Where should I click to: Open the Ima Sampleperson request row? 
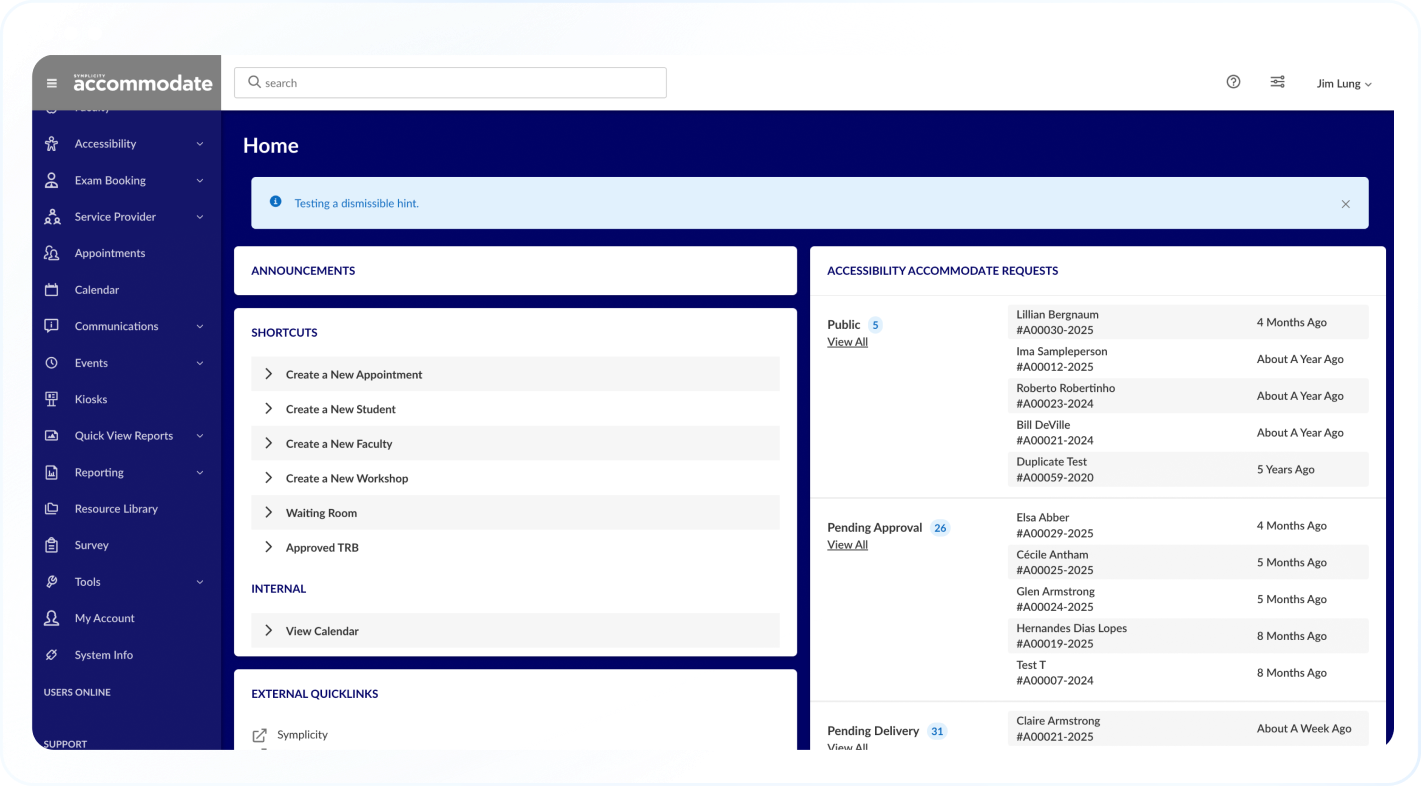[x=1188, y=359]
